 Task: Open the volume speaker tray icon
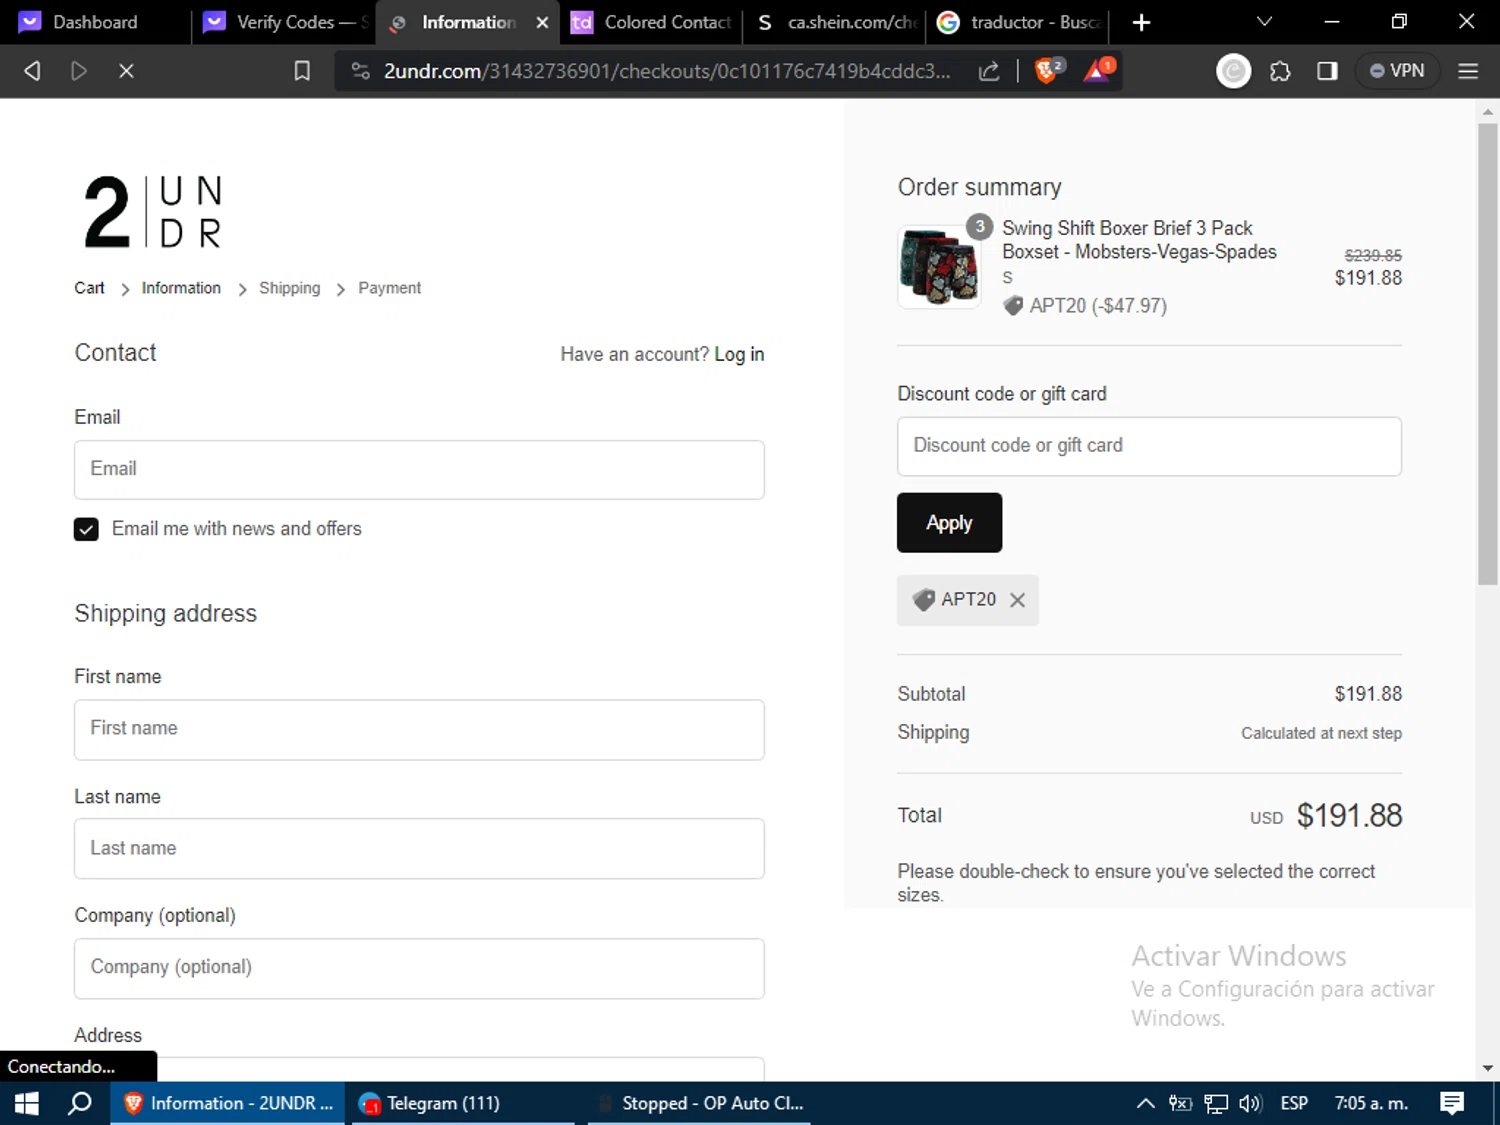point(1250,1103)
